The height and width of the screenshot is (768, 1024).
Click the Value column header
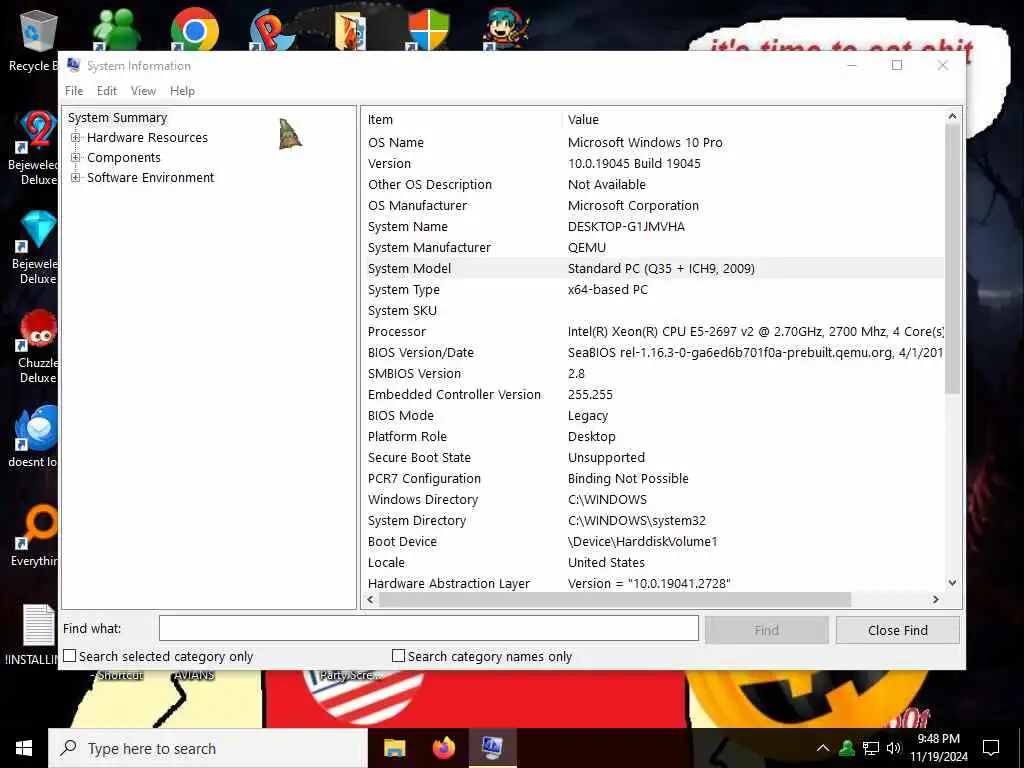pyautogui.click(x=752, y=120)
